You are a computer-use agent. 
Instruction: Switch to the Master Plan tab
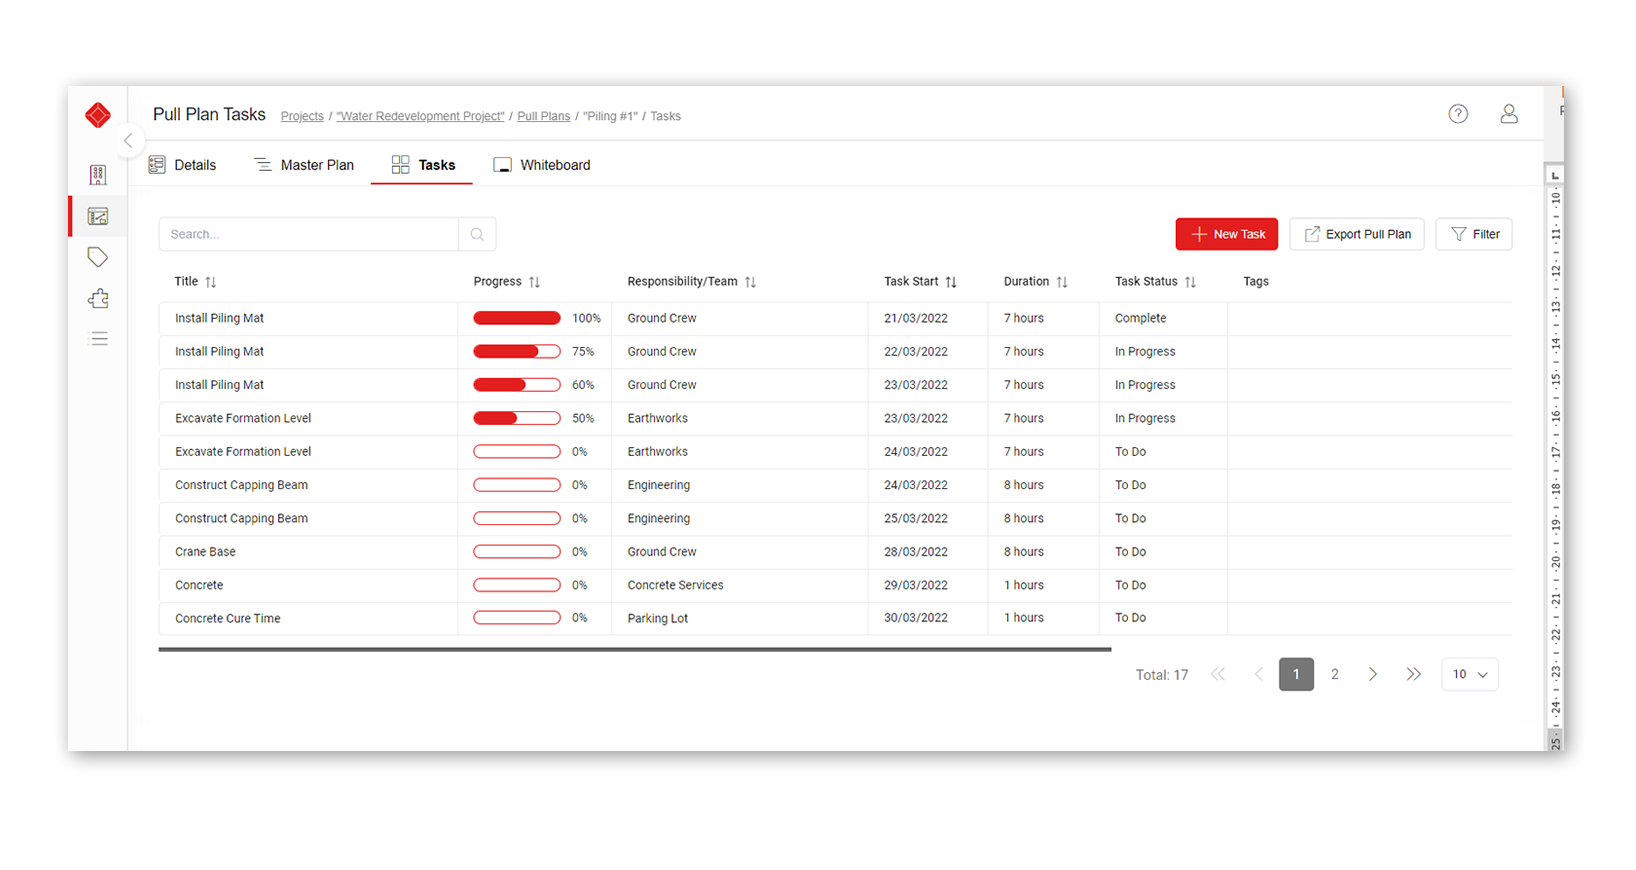[304, 165]
